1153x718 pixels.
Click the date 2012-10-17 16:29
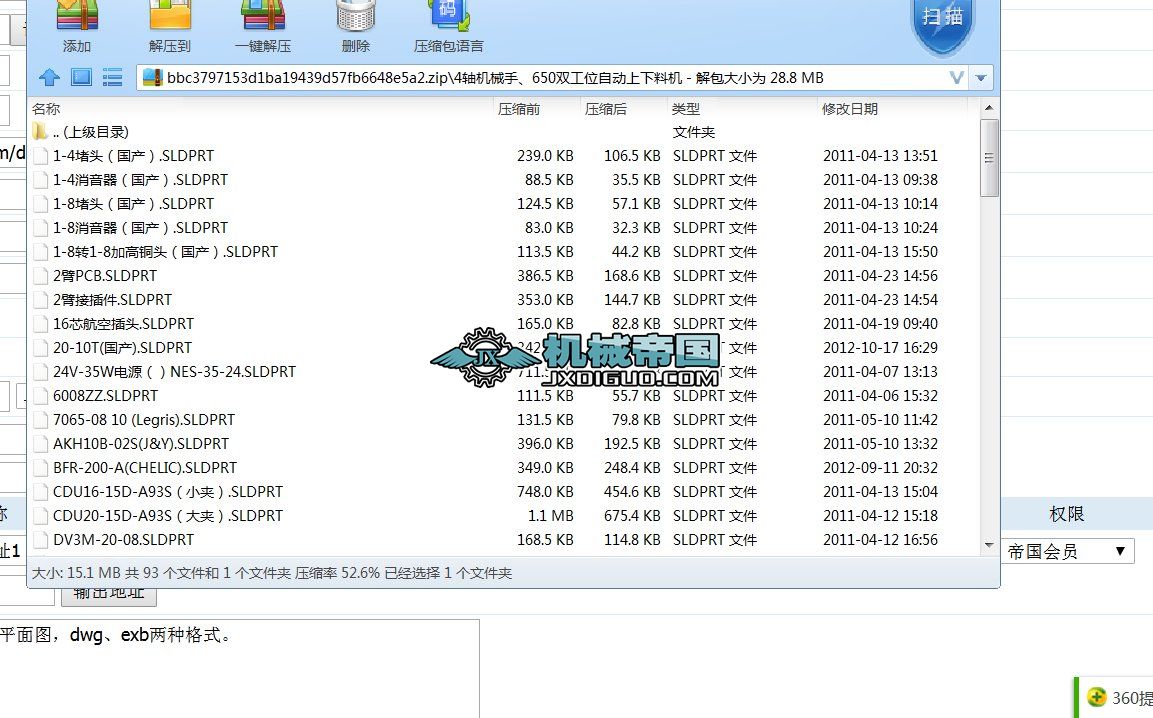point(880,348)
